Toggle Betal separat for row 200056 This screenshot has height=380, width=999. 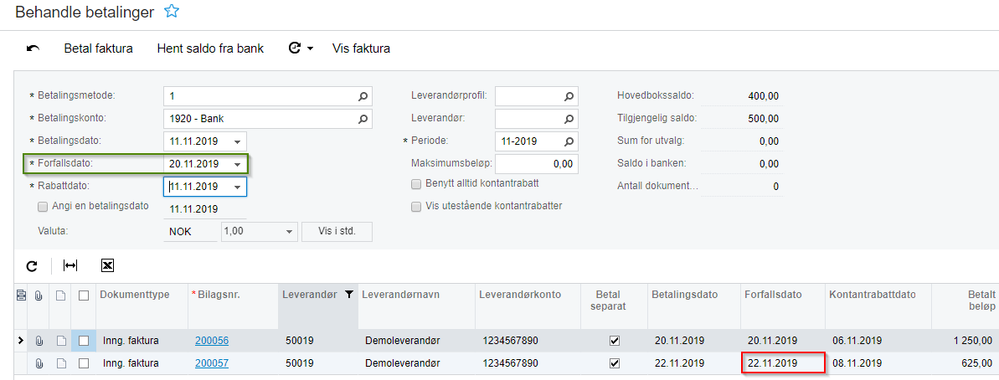(614, 341)
